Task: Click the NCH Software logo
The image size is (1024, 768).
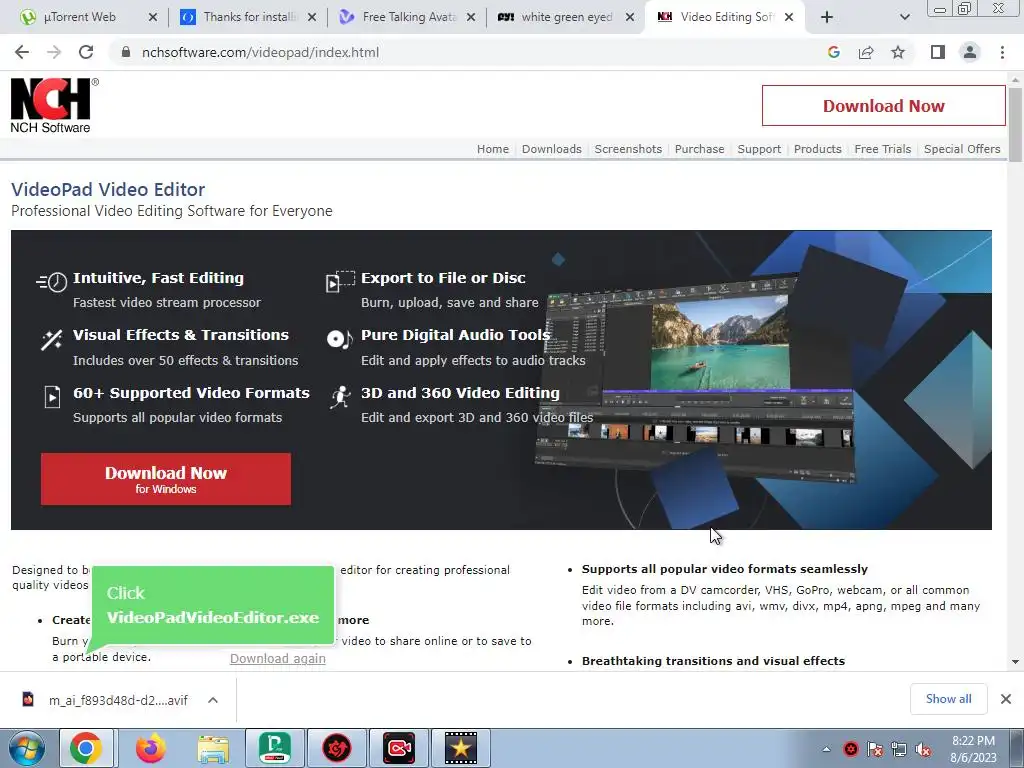Action: [x=54, y=106]
